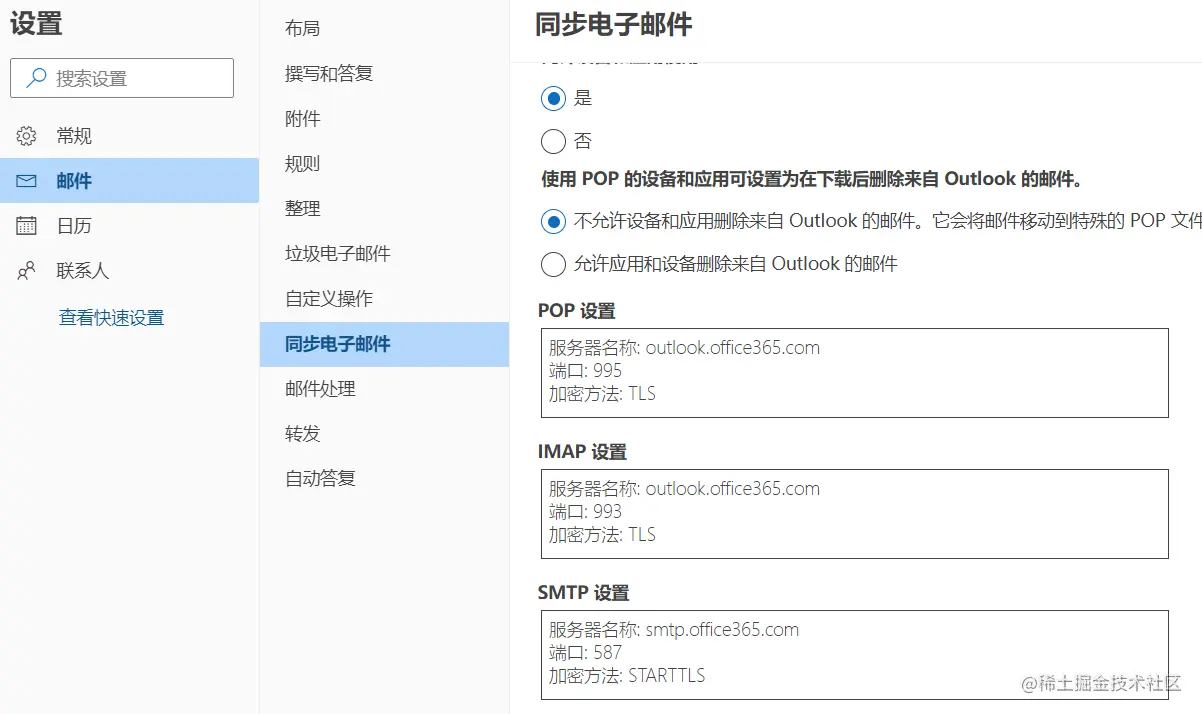1202x714 pixels.
Task: Open the 邮件 settings category
Action: click(x=129, y=181)
